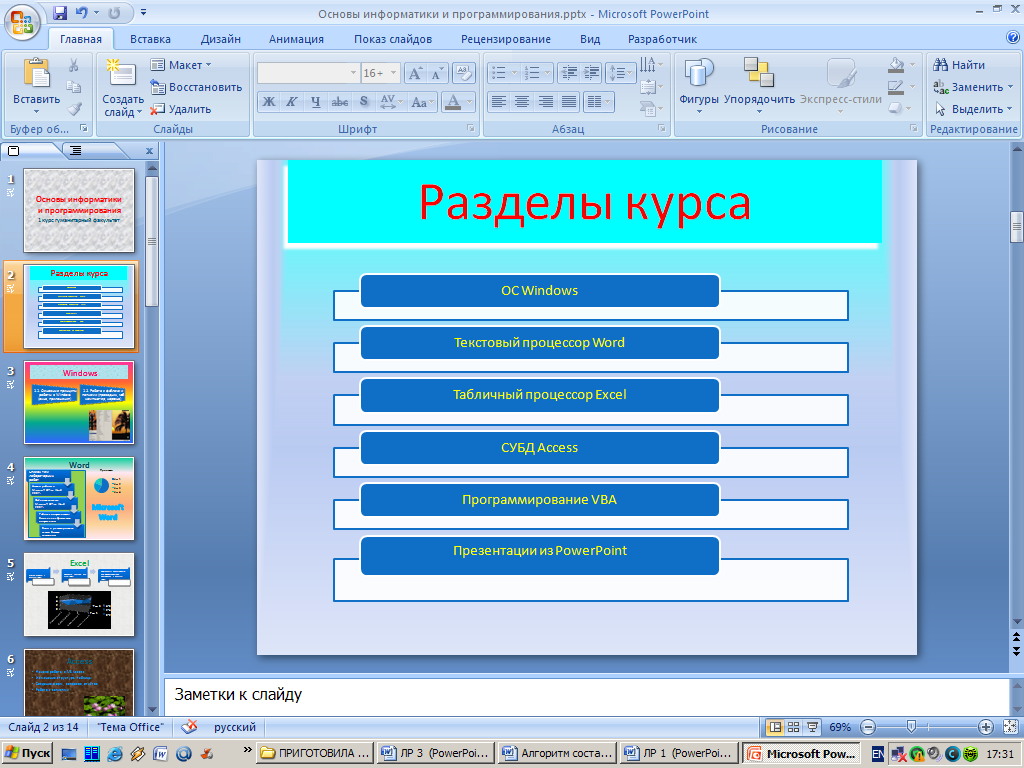Open the font name combo box
Viewport: 1024px width, 768px height.
click(308, 73)
